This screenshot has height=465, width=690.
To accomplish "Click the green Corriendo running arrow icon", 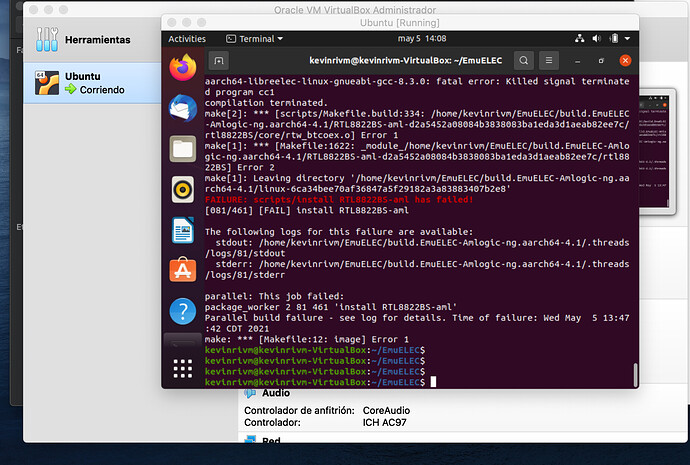I will point(70,89).
